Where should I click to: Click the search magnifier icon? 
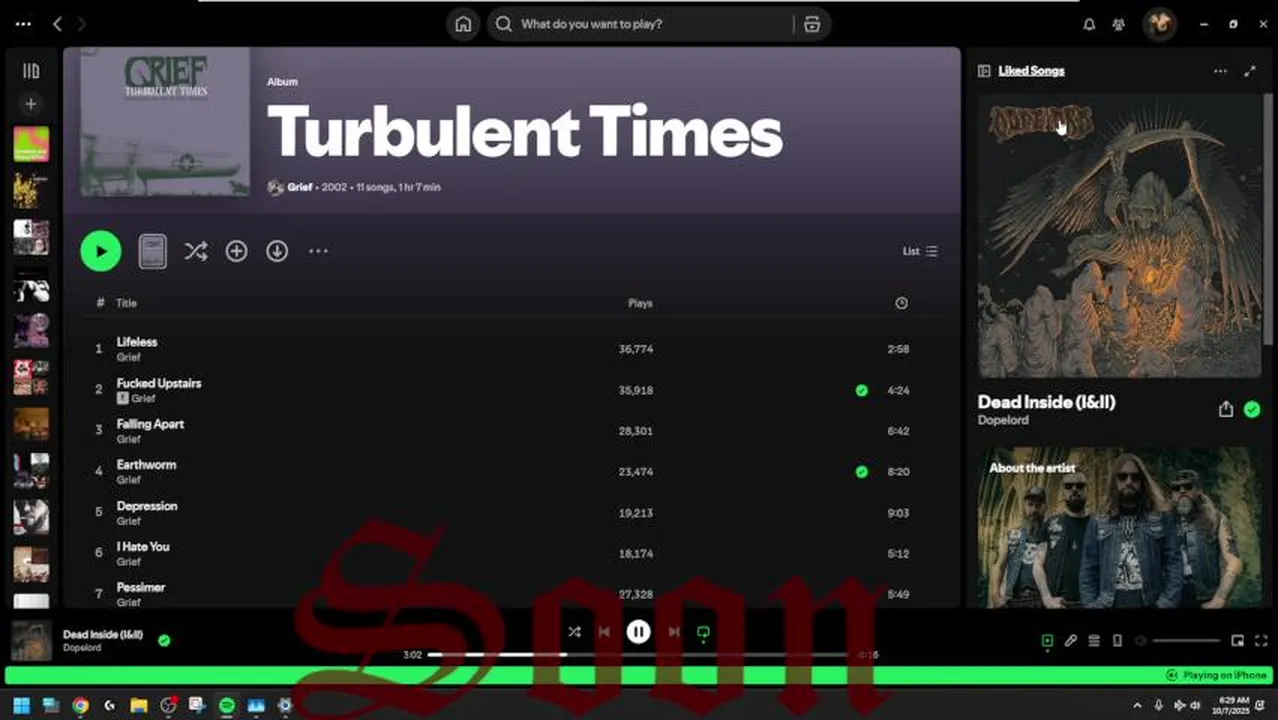click(504, 24)
